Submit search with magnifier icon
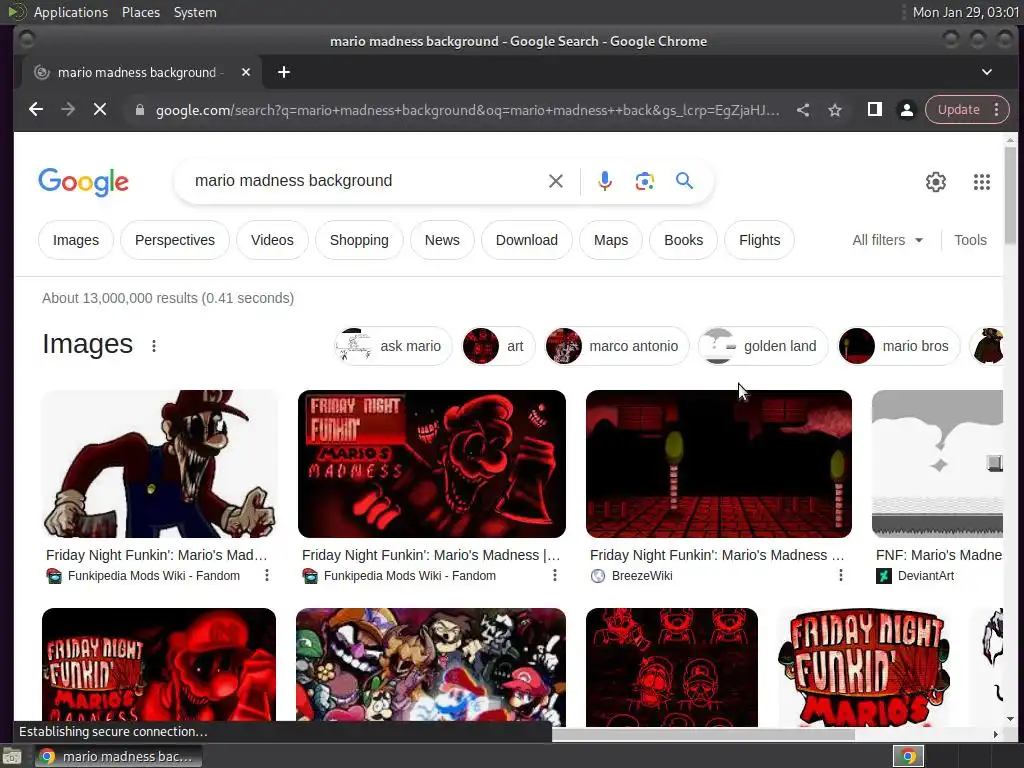This screenshot has width=1024, height=768. tap(684, 181)
